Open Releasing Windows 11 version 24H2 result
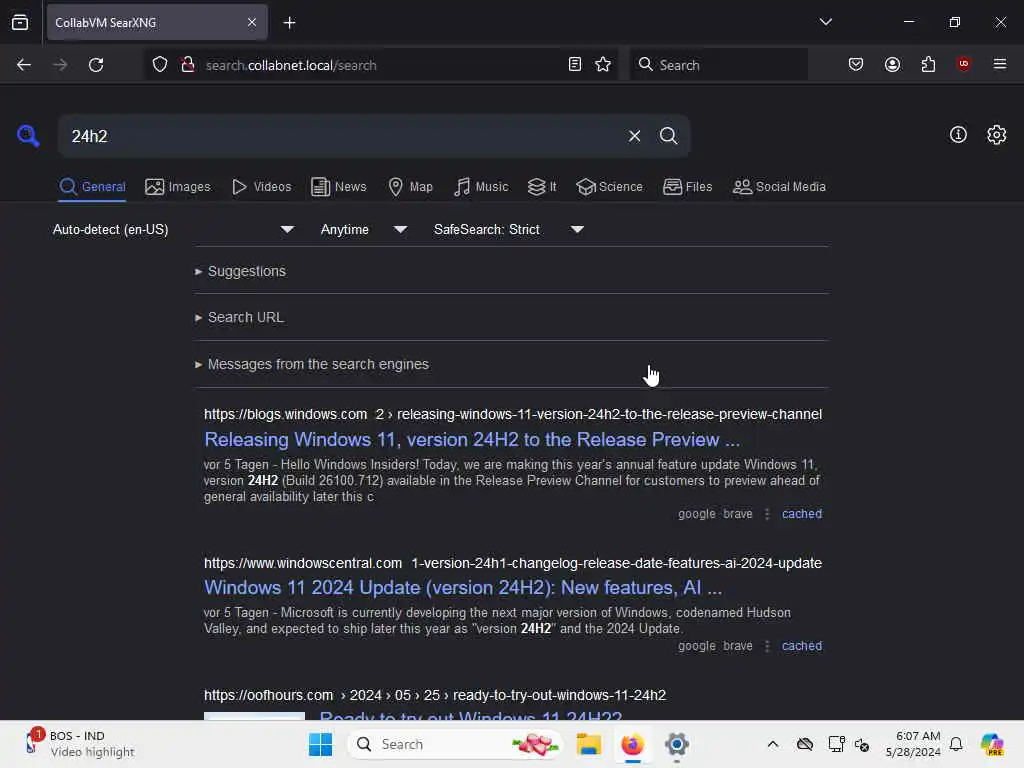The image size is (1024, 768). pos(472,440)
